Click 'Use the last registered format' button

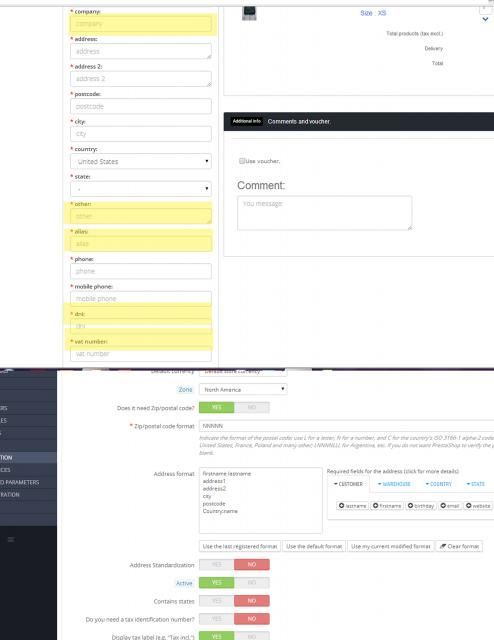pos(240,546)
